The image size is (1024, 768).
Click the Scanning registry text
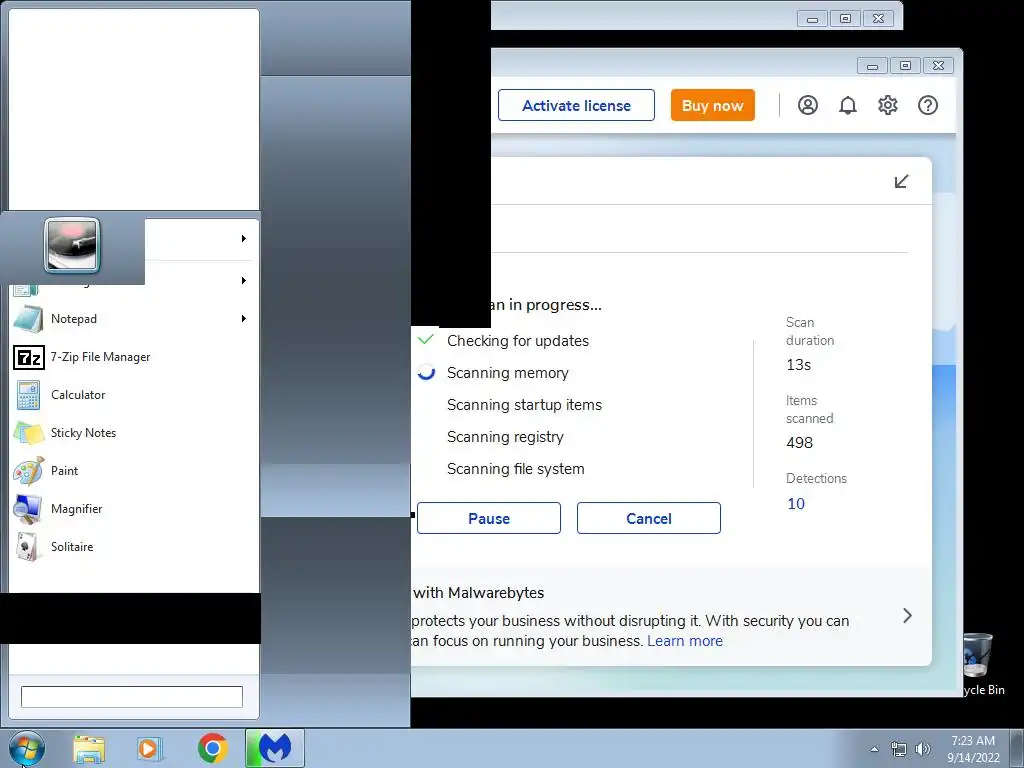tap(505, 436)
